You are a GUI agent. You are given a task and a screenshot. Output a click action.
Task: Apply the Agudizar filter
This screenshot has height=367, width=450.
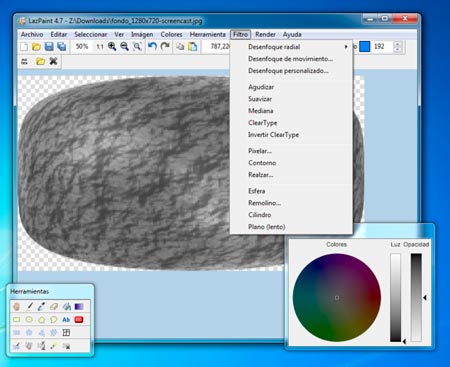291,87
